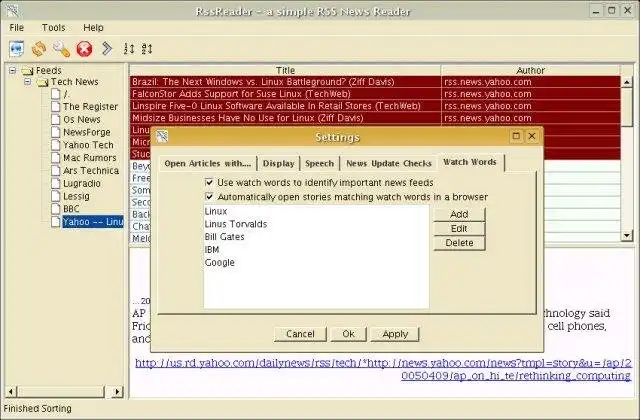Click the document icon beside Mac Rumors
The width and height of the screenshot is (640, 420).
pyautogui.click(x=56, y=158)
